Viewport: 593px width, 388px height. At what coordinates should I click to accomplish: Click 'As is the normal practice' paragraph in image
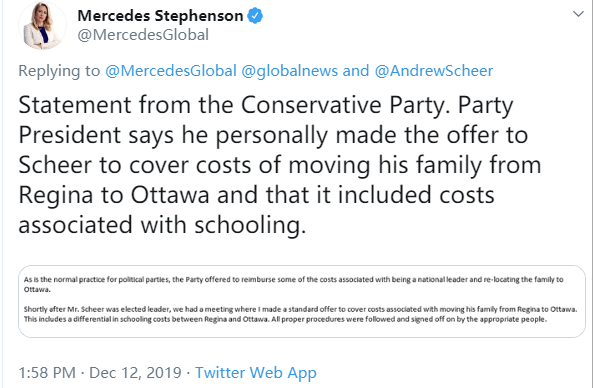293,284
